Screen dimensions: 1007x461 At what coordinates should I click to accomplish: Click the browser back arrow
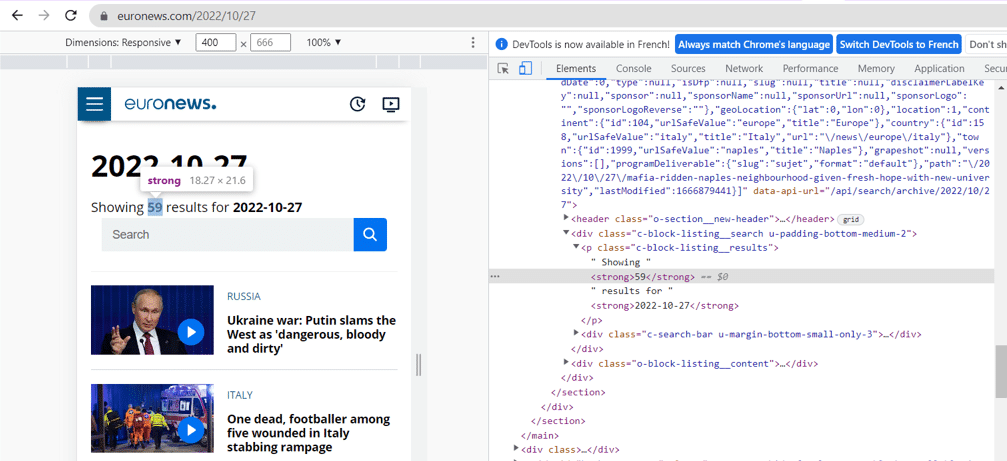17,16
